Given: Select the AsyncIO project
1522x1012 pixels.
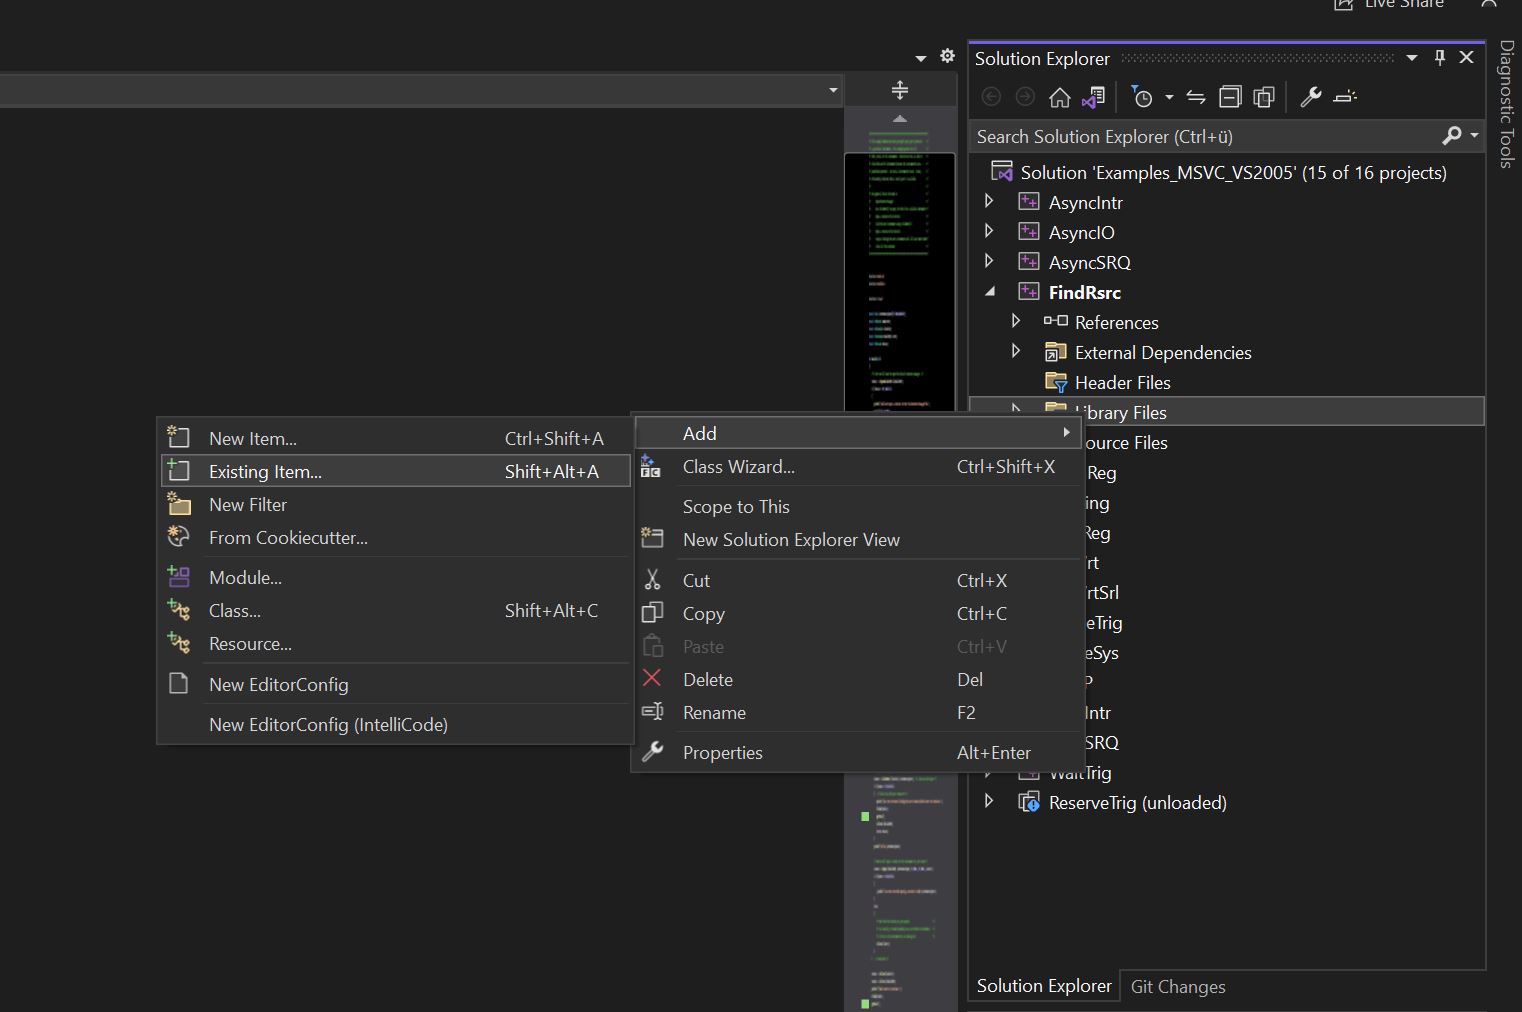Looking at the screenshot, I should click(x=1081, y=232).
